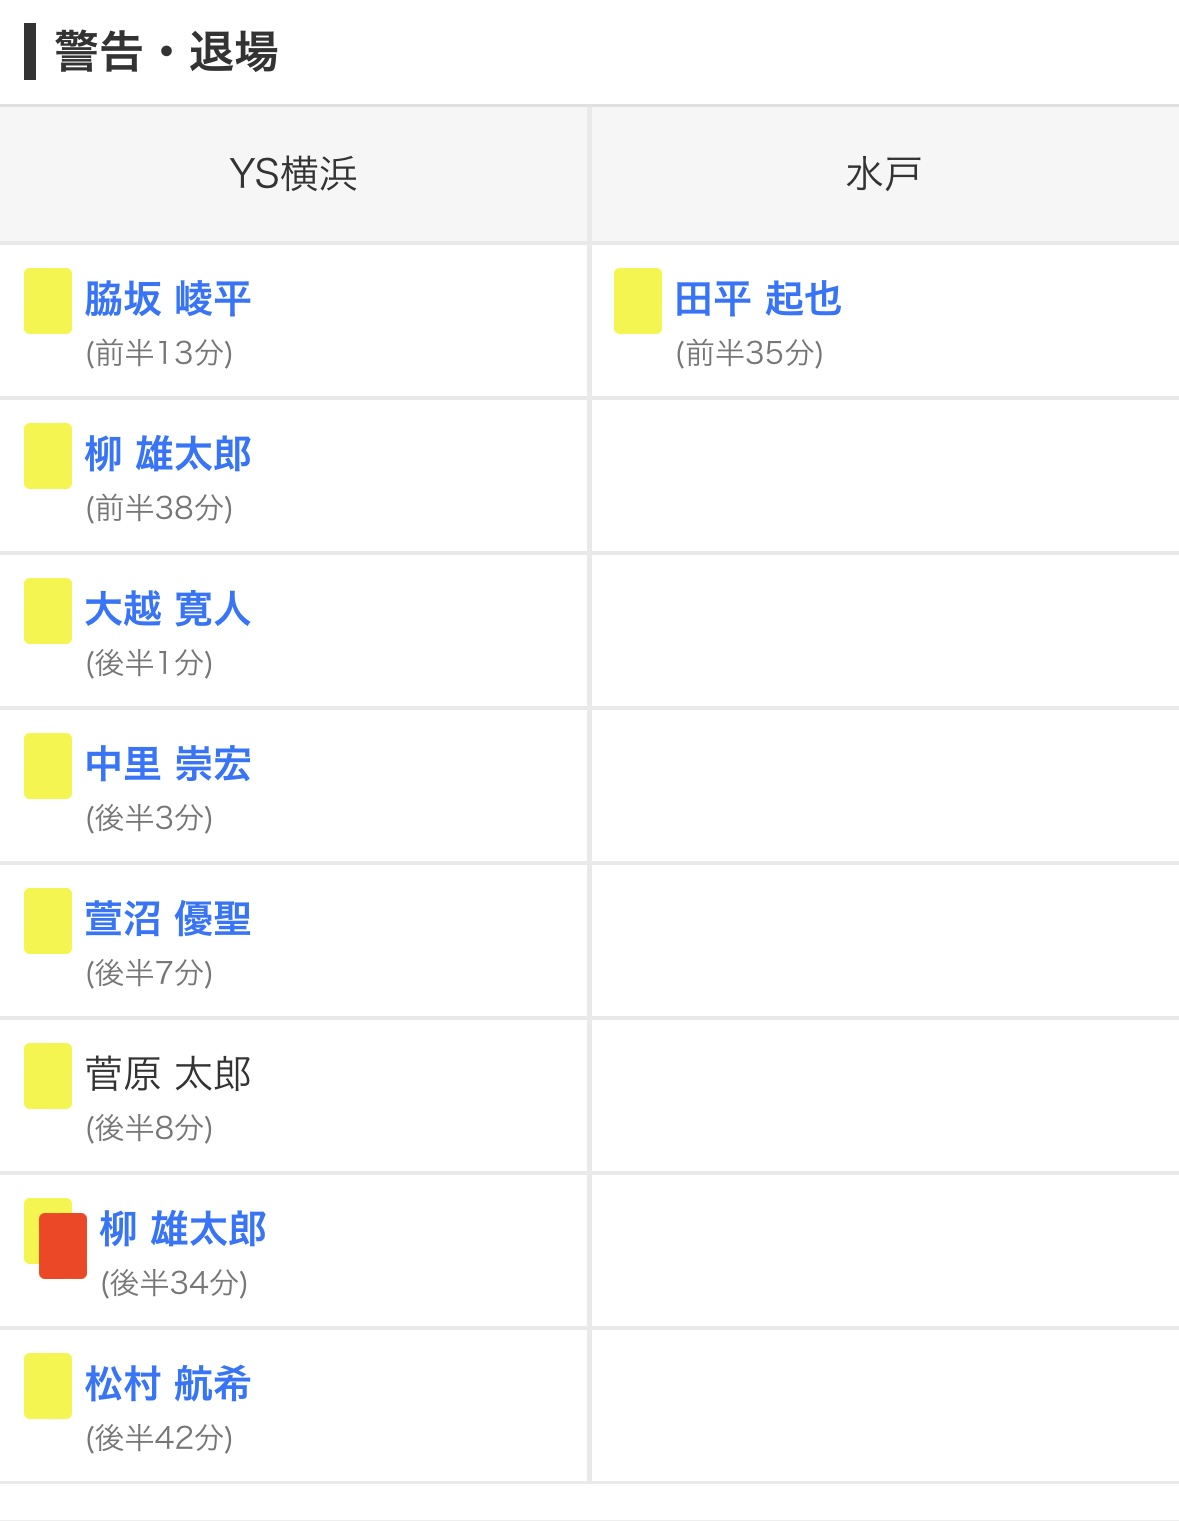Open player link 大越 寛人

tap(168, 609)
